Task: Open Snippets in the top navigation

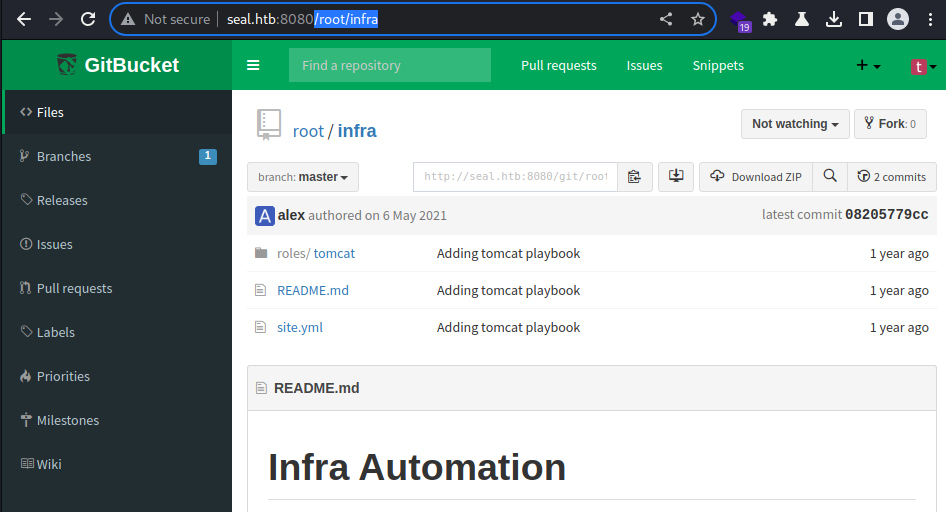Action: click(x=718, y=65)
